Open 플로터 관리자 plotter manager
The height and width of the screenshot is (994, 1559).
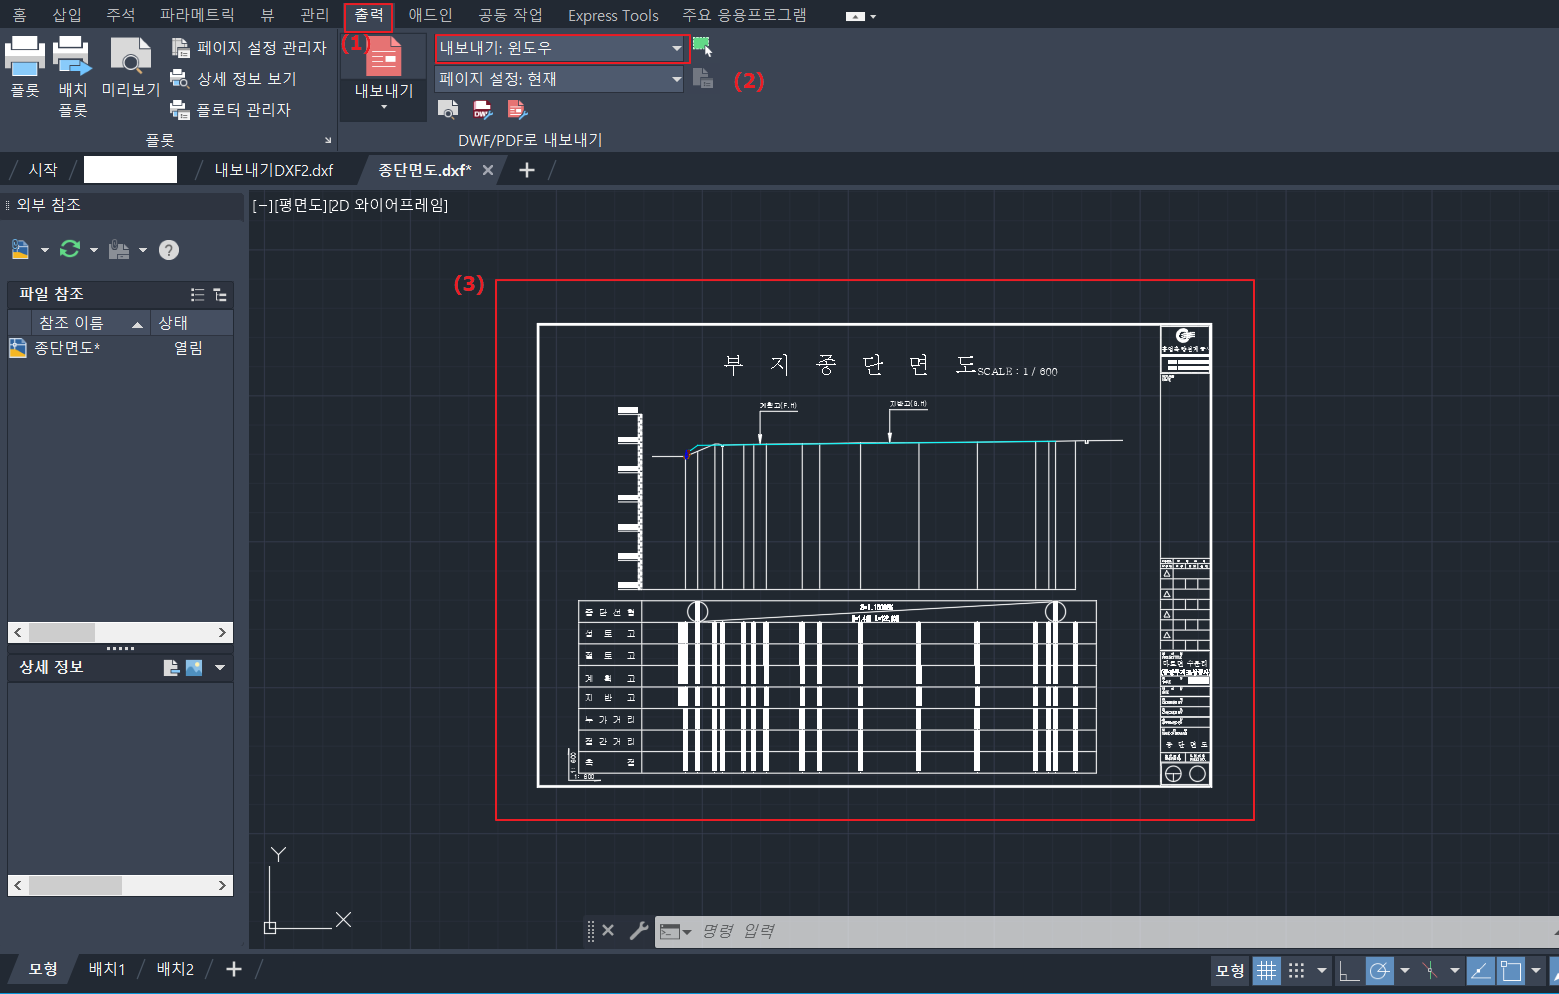231,109
